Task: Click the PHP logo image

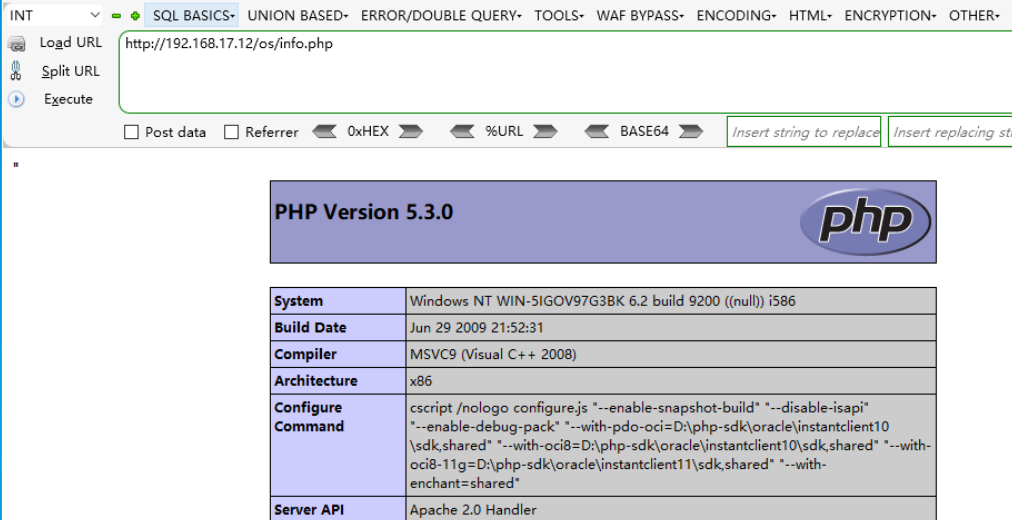Action: click(865, 222)
